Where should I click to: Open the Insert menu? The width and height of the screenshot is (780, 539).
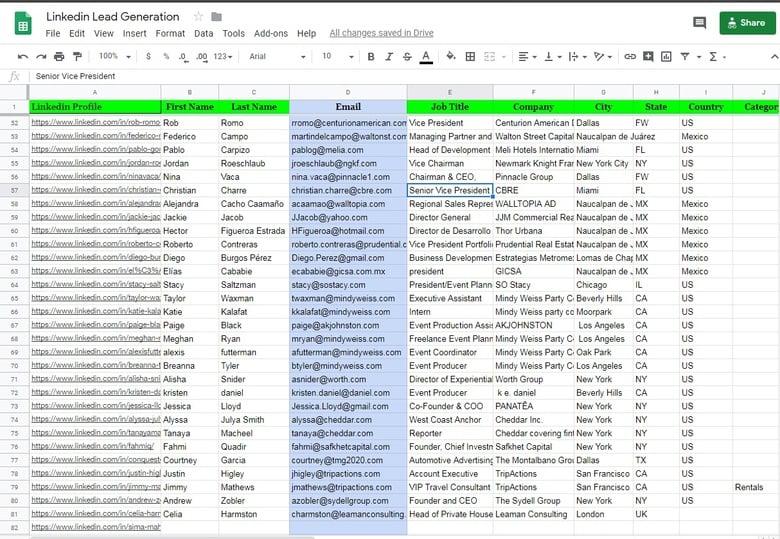click(x=134, y=33)
